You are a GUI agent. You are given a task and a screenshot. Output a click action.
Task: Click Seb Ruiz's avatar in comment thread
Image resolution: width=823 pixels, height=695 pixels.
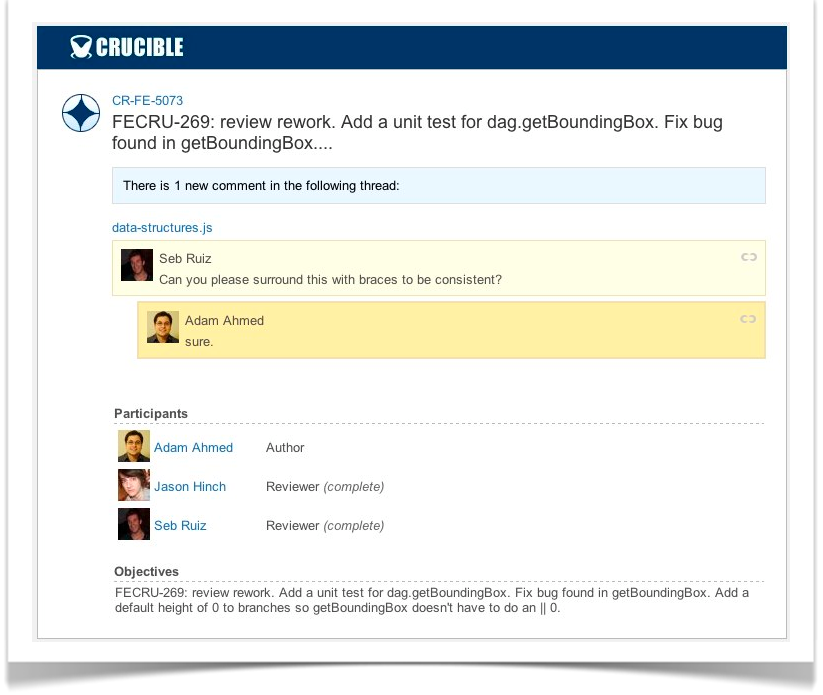point(137,266)
